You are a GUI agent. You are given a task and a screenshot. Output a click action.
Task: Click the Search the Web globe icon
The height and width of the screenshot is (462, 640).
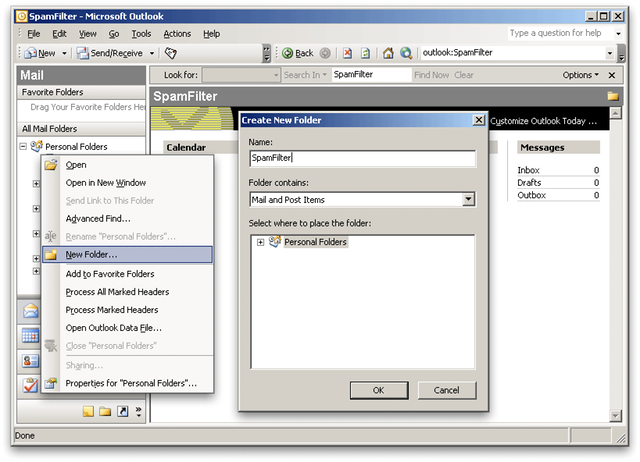pyautogui.click(x=406, y=53)
